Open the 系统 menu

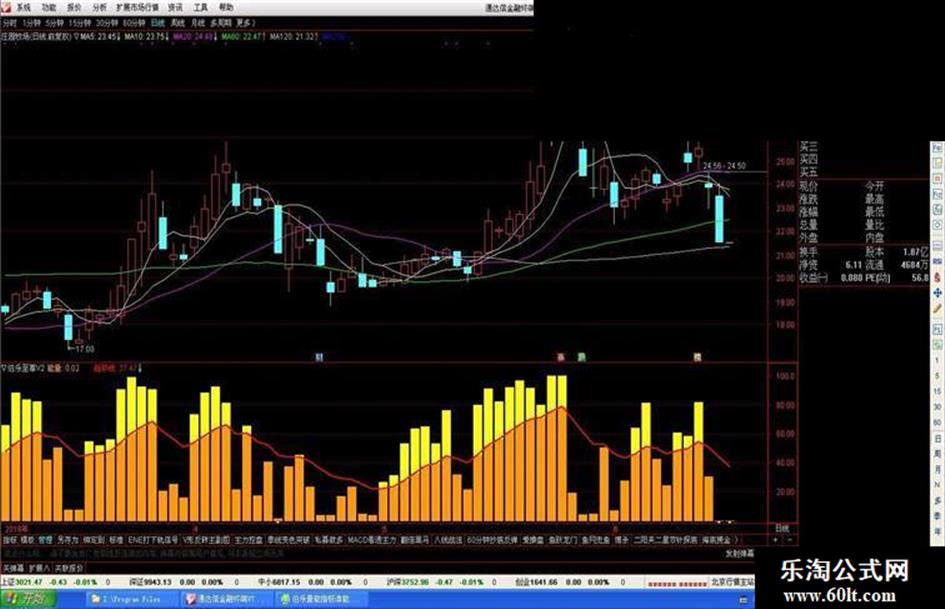[x=23, y=7]
